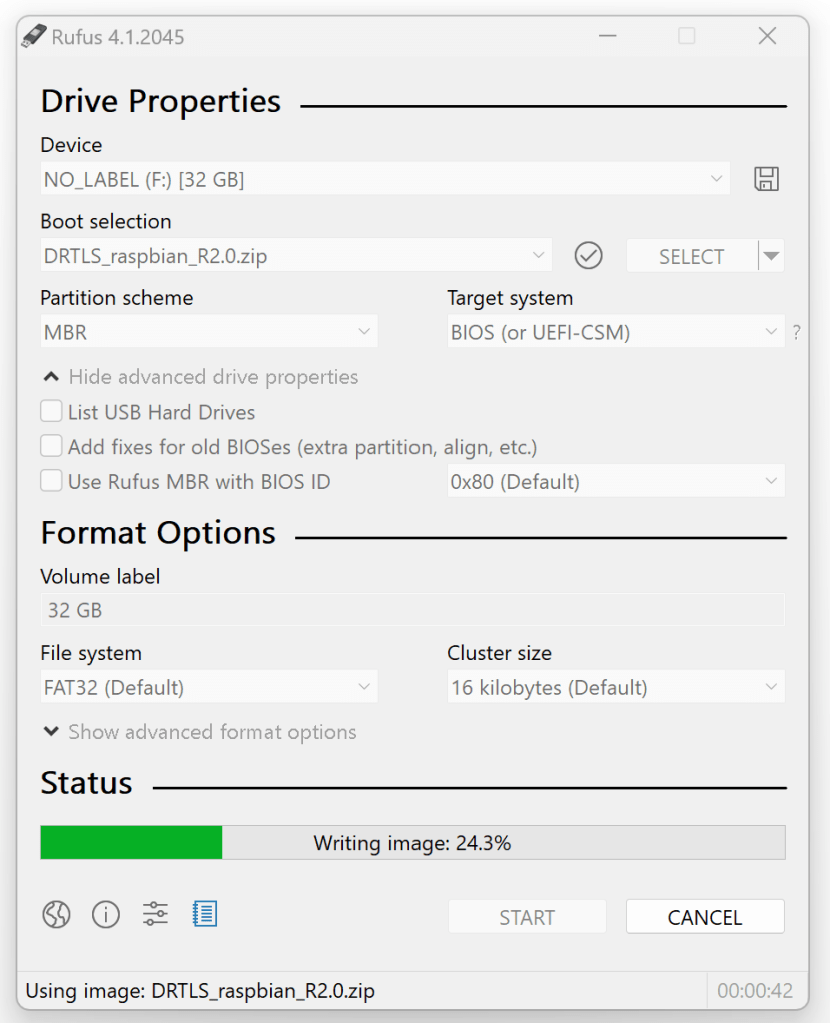Image resolution: width=830 pixels, height=1023 pixels.
Task: Click the Writing image progress bar
Action: 412,843
